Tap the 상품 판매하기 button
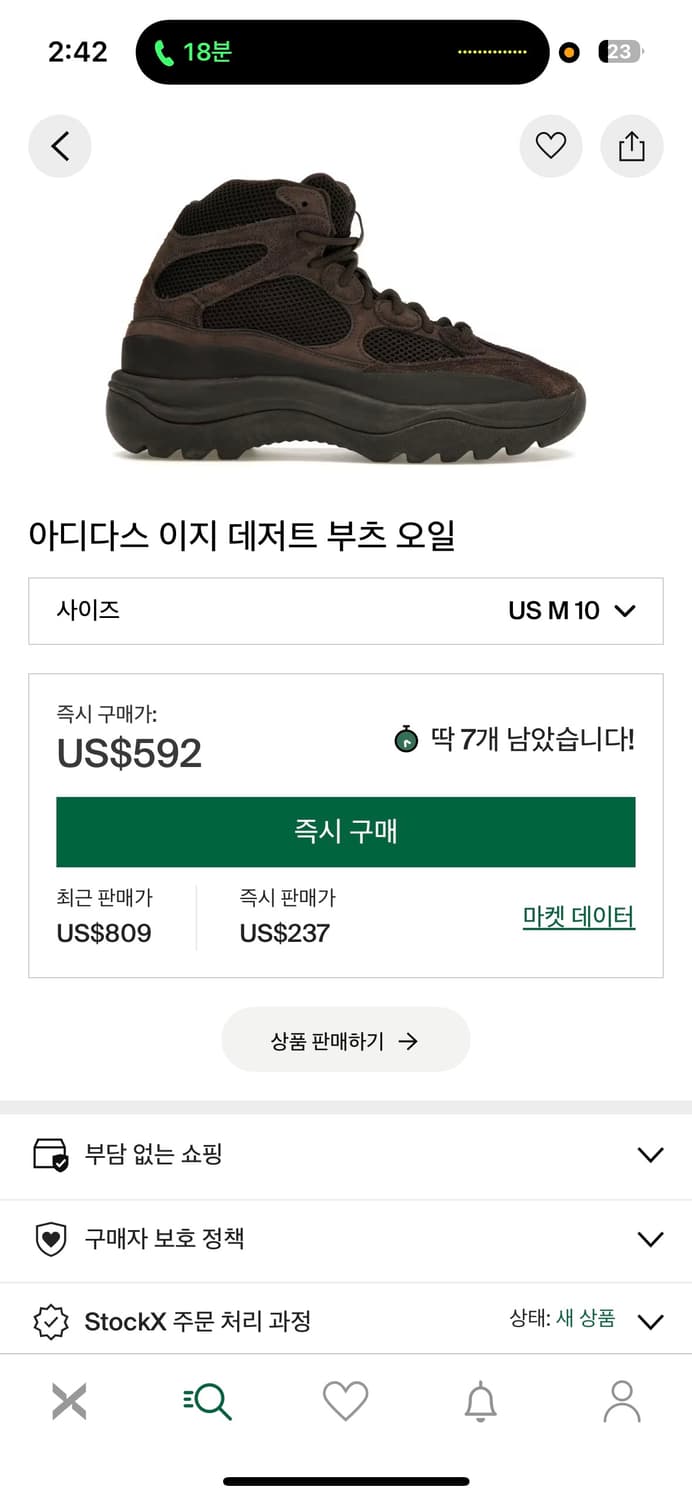Viewport: 692px width, 1500px height. pyautogui.click(x=345, y=1040)
